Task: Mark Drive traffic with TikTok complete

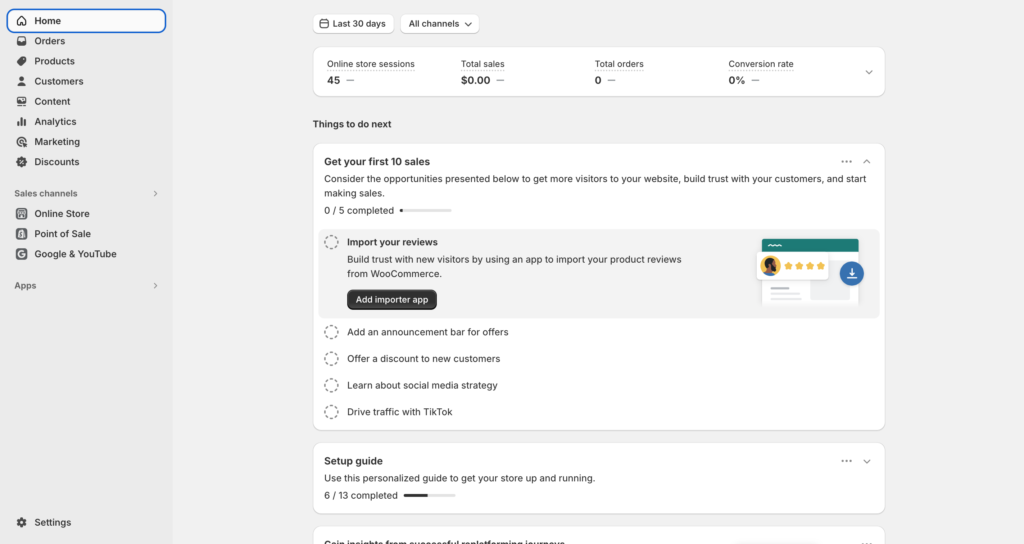Action: (x=332, y=412)
